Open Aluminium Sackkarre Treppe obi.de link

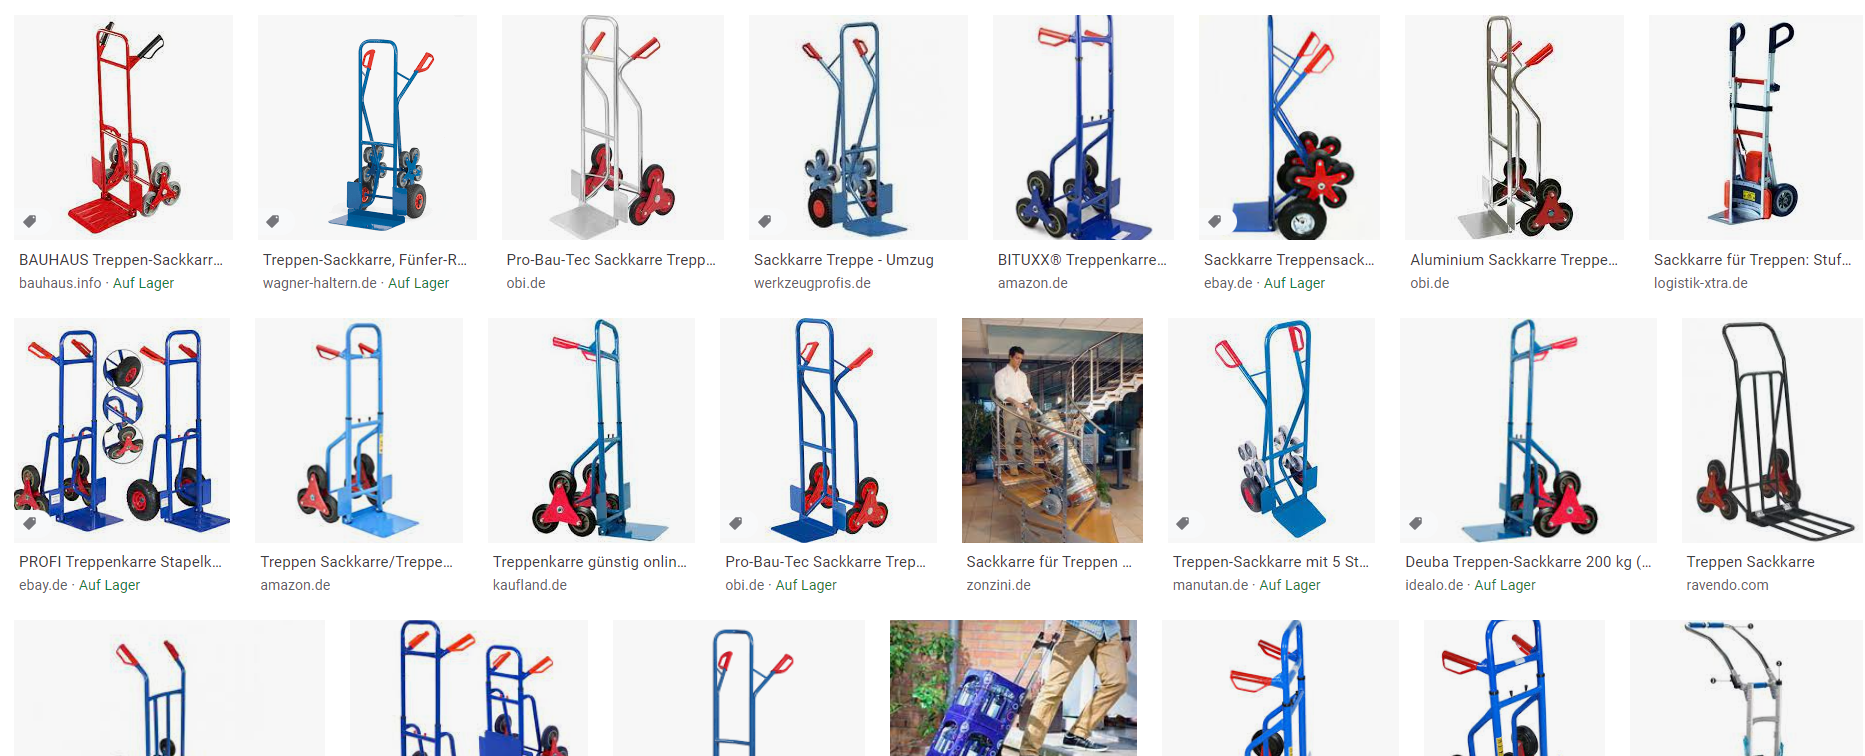pyautogui.click(x=1514, y=260)
